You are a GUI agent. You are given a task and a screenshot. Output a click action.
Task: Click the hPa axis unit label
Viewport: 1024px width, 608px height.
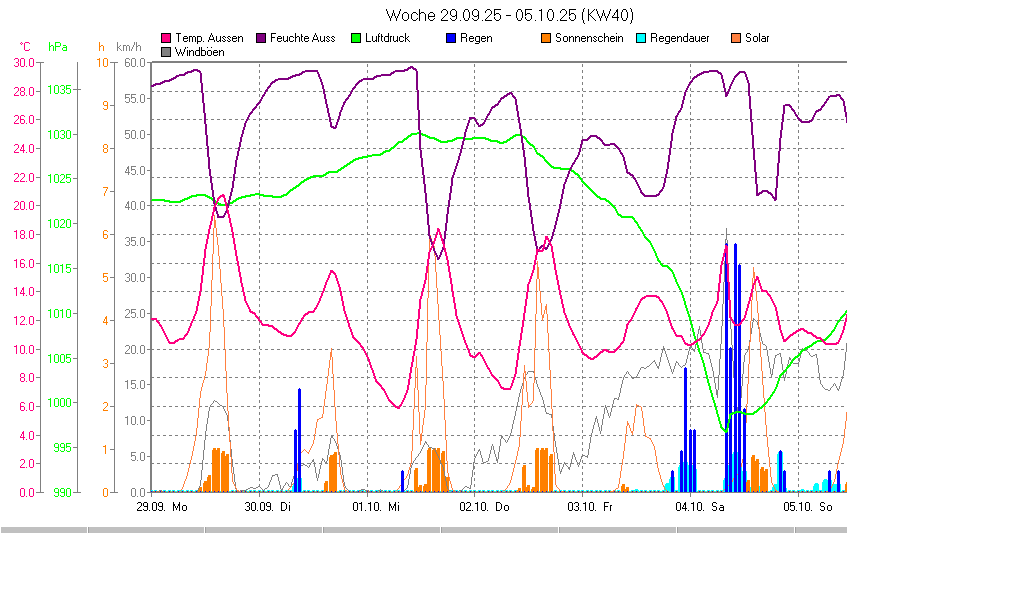(58, 47)
